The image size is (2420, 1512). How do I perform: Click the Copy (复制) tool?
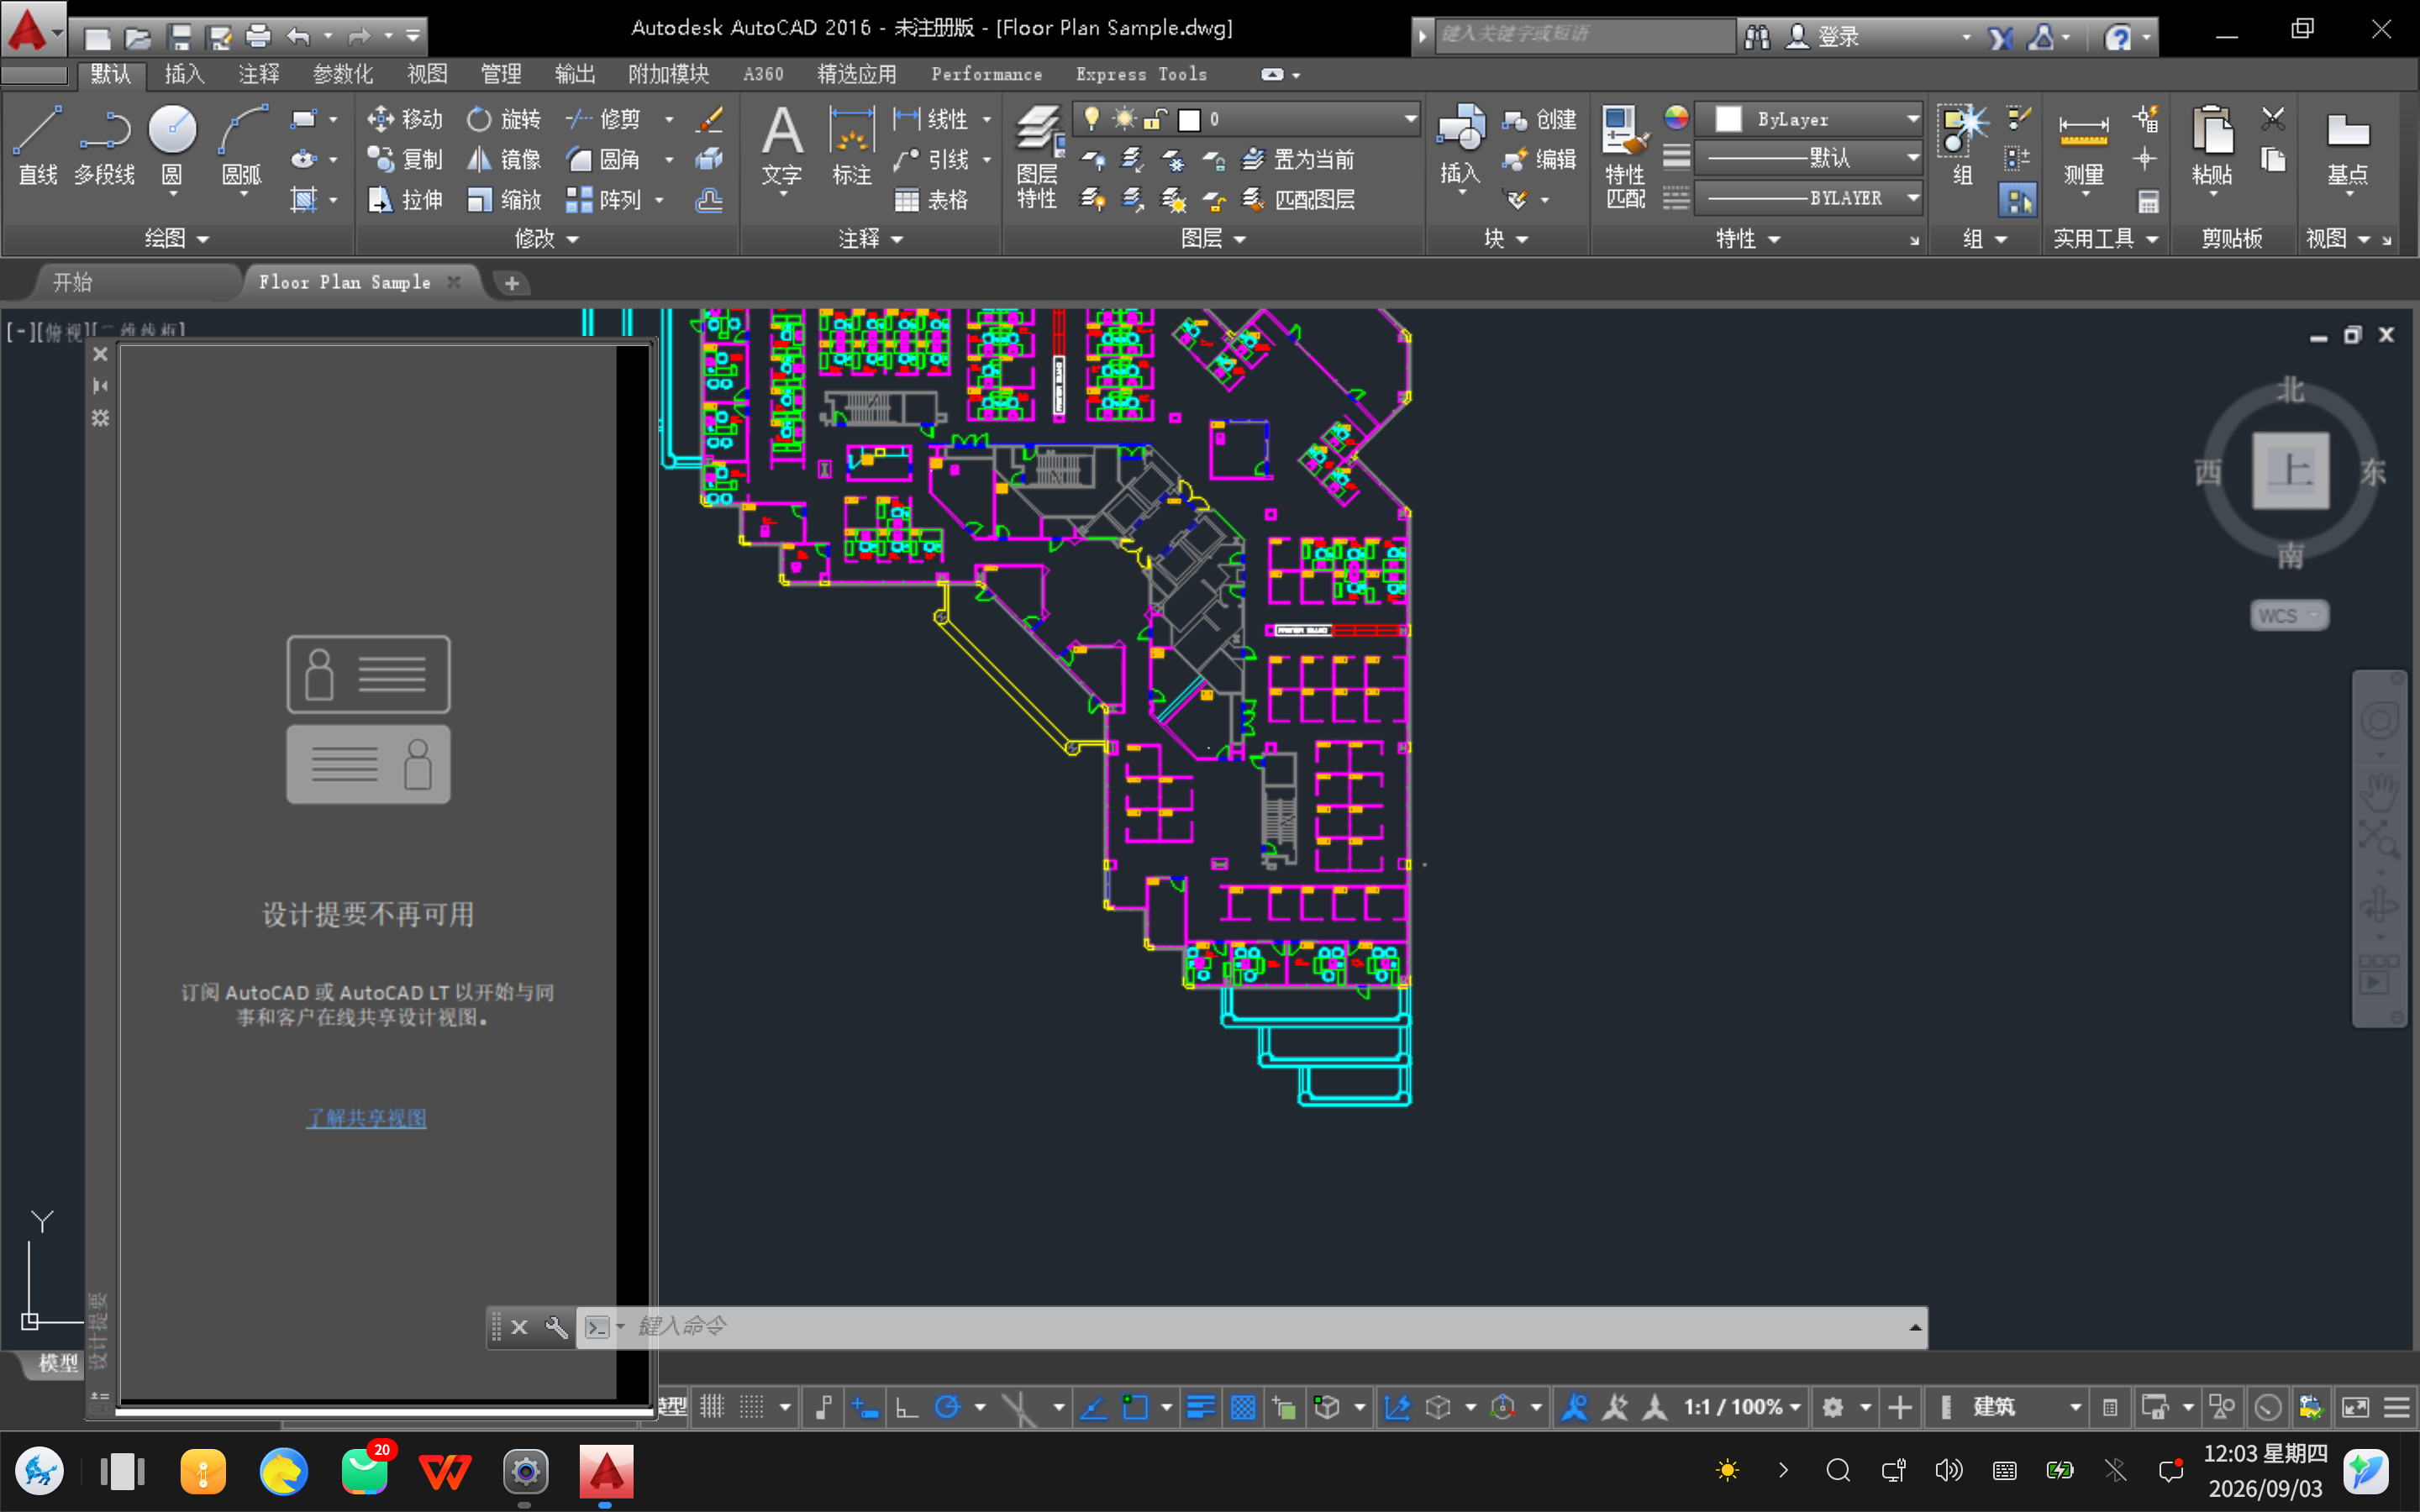(x=404, y=159)
